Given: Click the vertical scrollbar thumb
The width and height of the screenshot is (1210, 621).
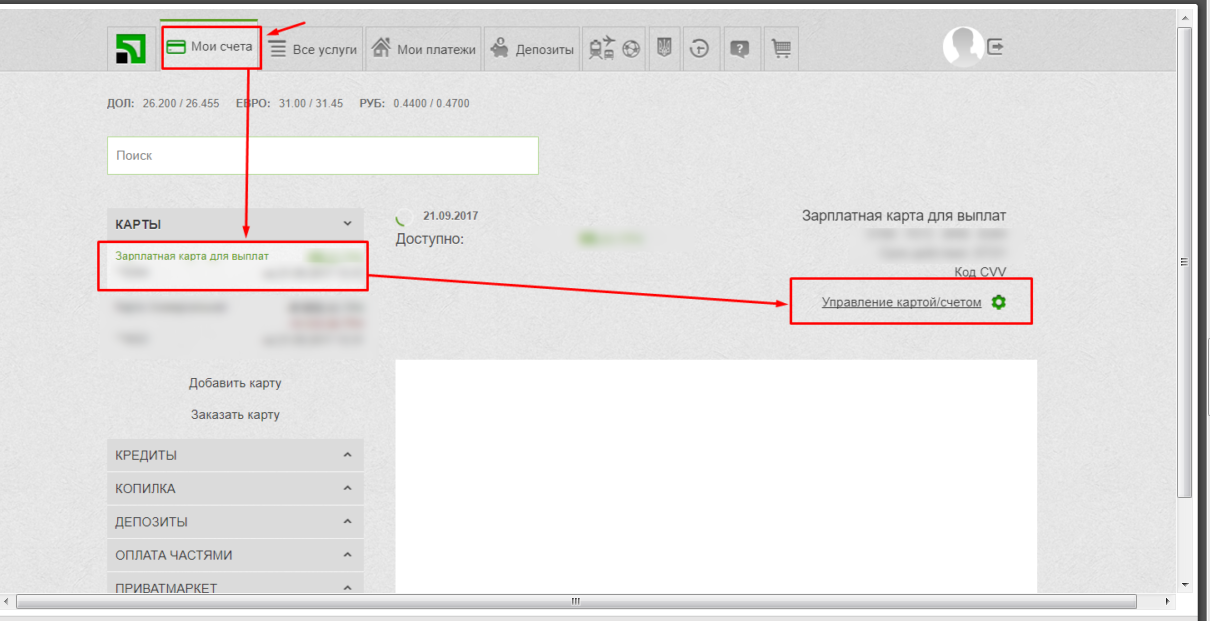Looking at the screenshot, I should pos(1185,262).
